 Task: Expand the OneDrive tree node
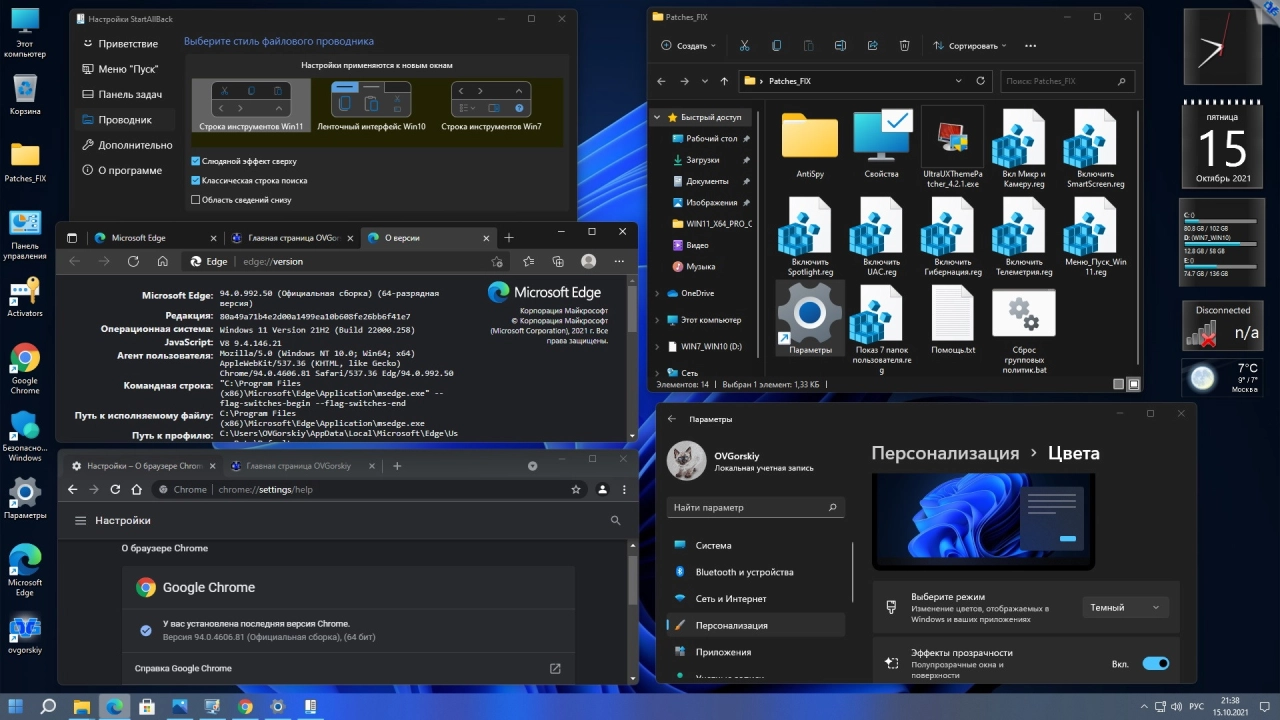[x=657, y=293]
